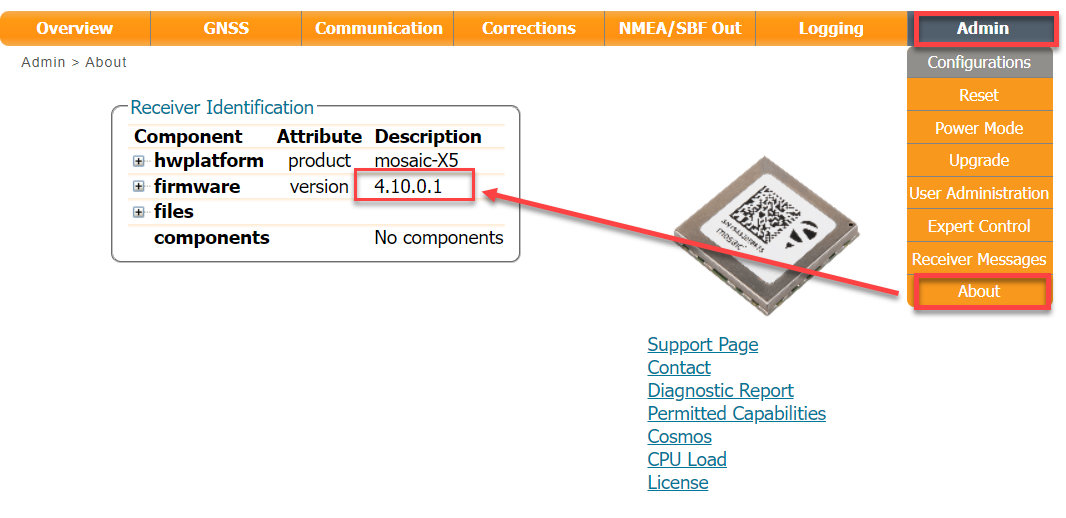Open the GNSS tab

click(225, 28)
